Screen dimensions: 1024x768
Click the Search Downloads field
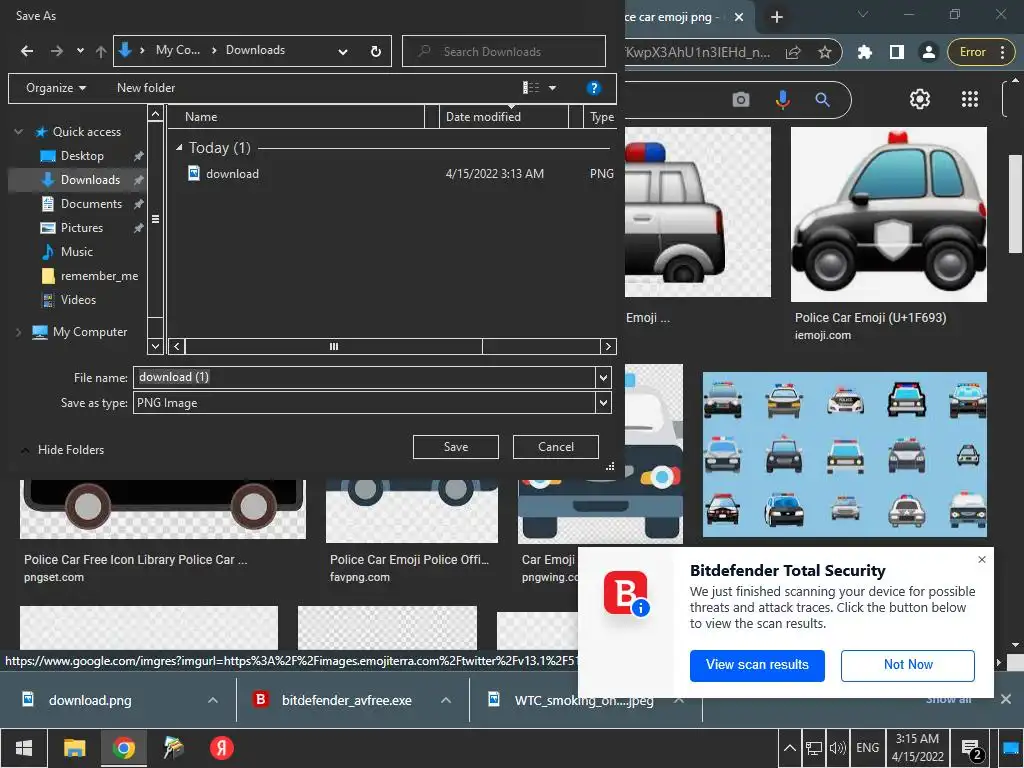504,51
